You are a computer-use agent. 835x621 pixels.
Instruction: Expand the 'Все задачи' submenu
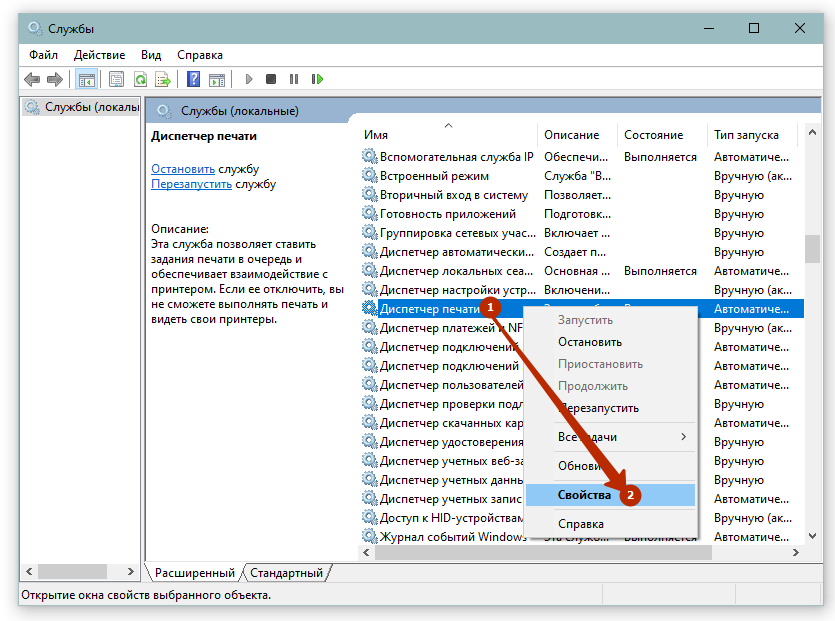click(610, 437)
